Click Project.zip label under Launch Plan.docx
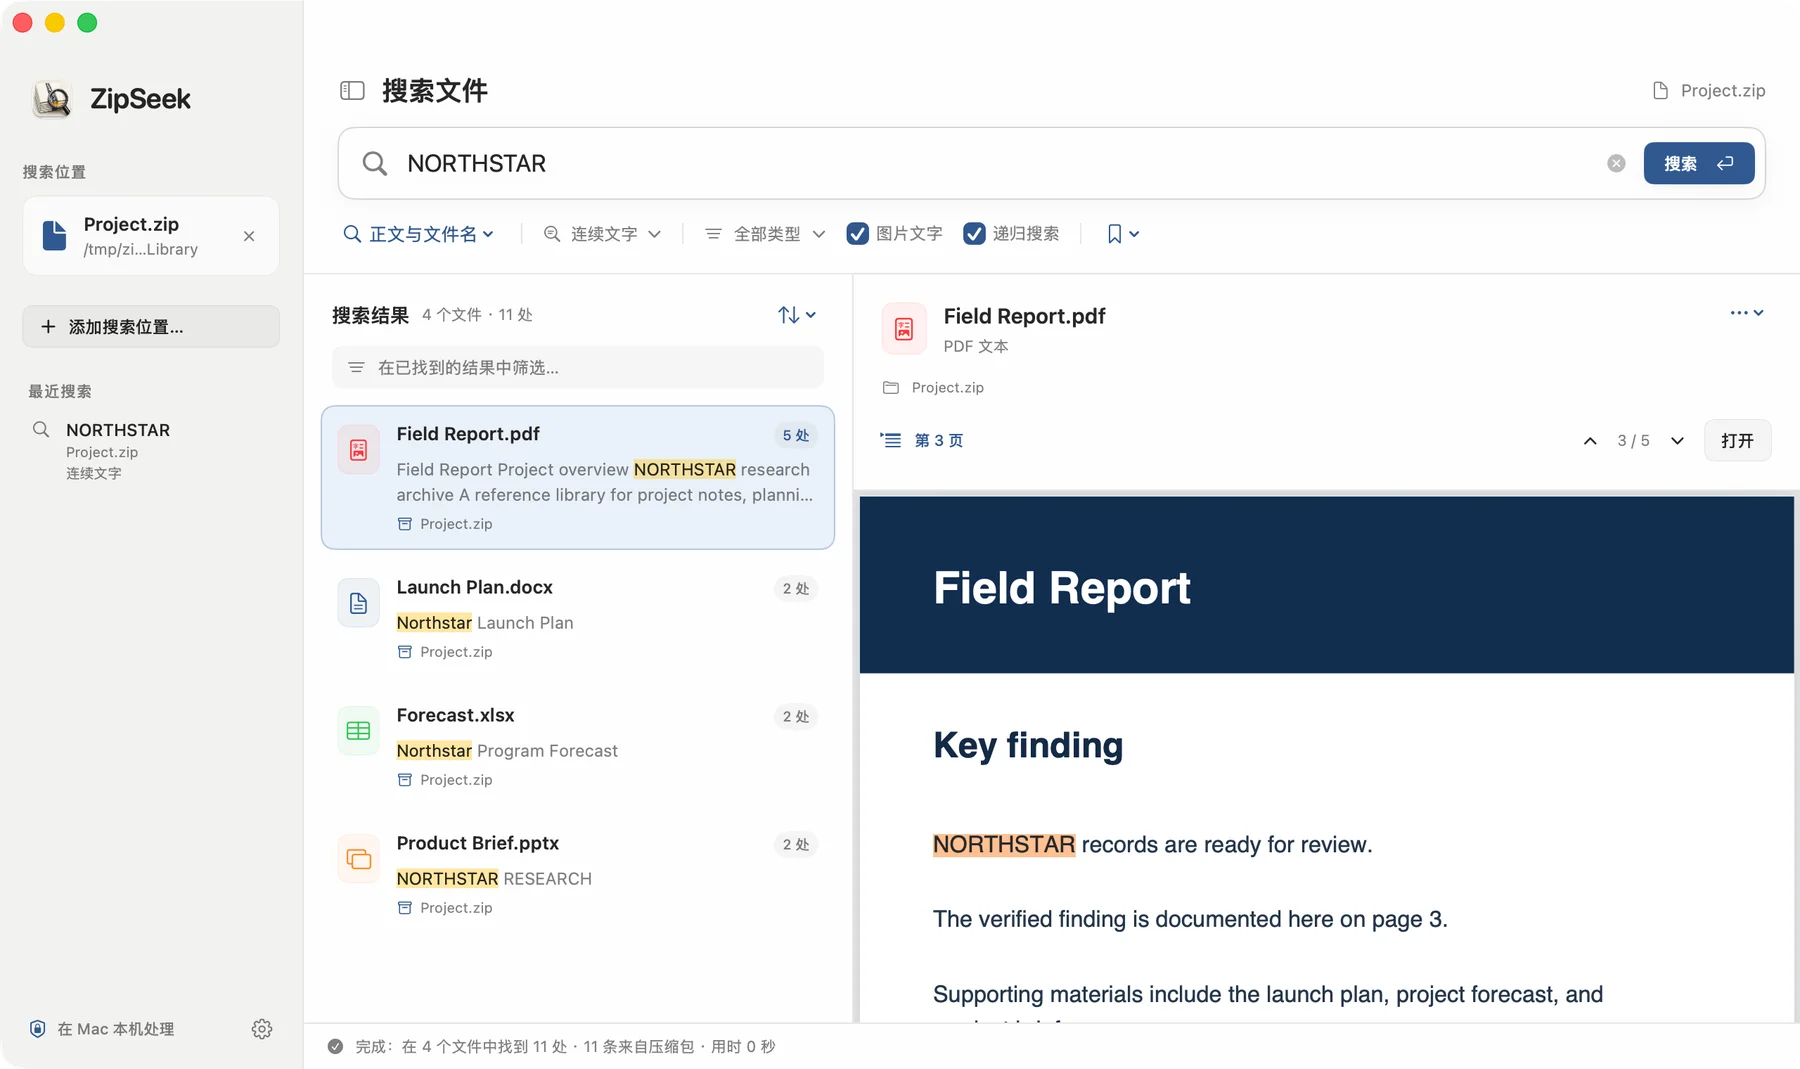This screenshot has height=1069, width=1800. tap(456, 652)
